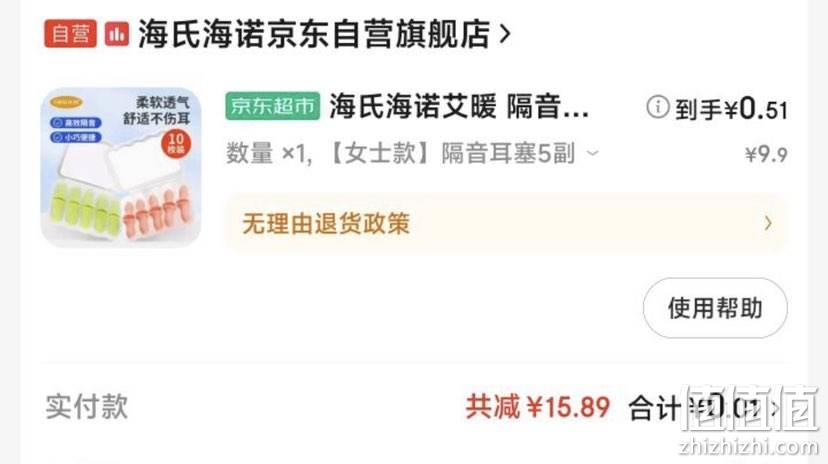This screenshot has width=828, height=464.
Task: Expand the dropdown arrow after 隔音耳塞5副
Action: [593, 154]
